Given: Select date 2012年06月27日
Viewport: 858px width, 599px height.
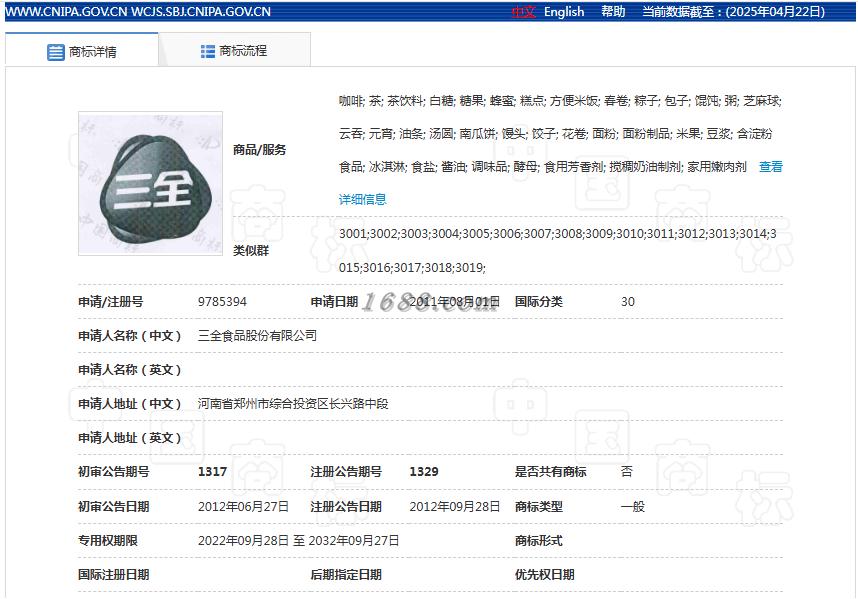Looking at the screenshot, I should click(x=243, y=507).
